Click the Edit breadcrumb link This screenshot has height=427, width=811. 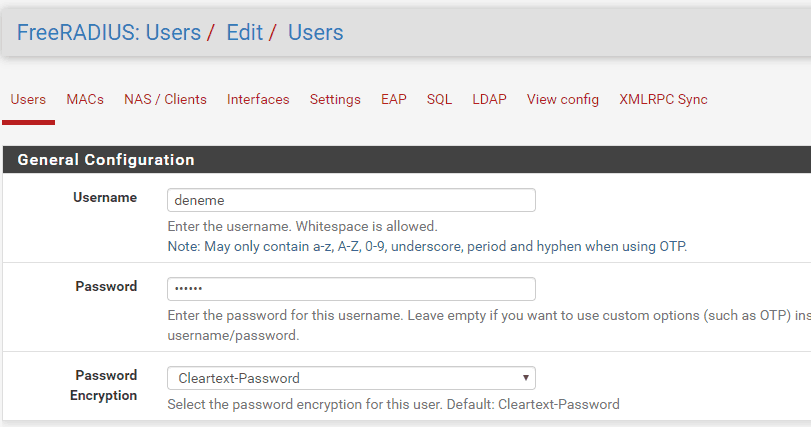tap(245, 33)
